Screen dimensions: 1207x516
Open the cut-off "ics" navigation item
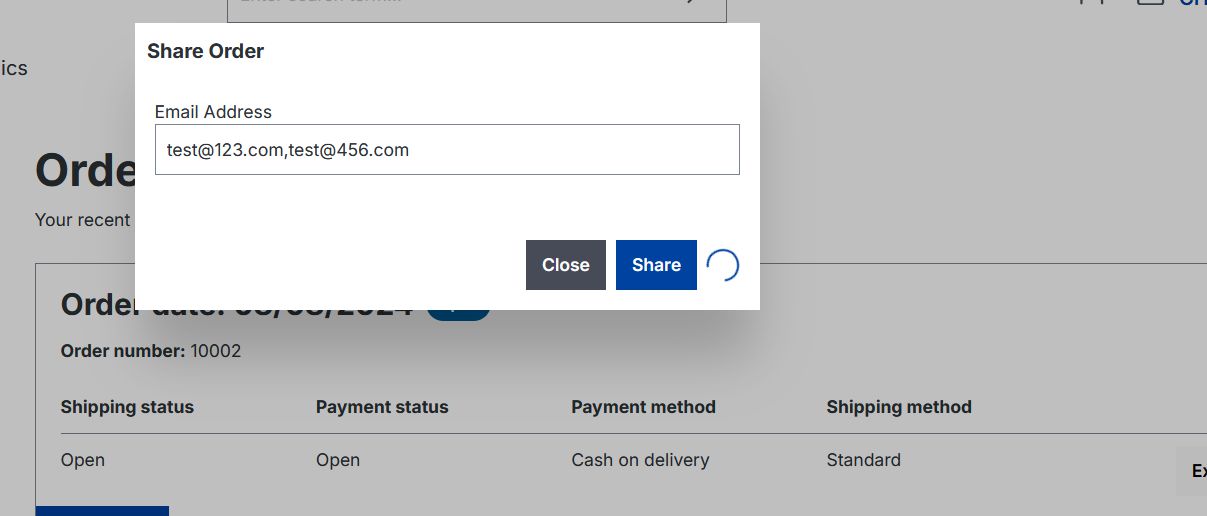click(x=14, y=68)
